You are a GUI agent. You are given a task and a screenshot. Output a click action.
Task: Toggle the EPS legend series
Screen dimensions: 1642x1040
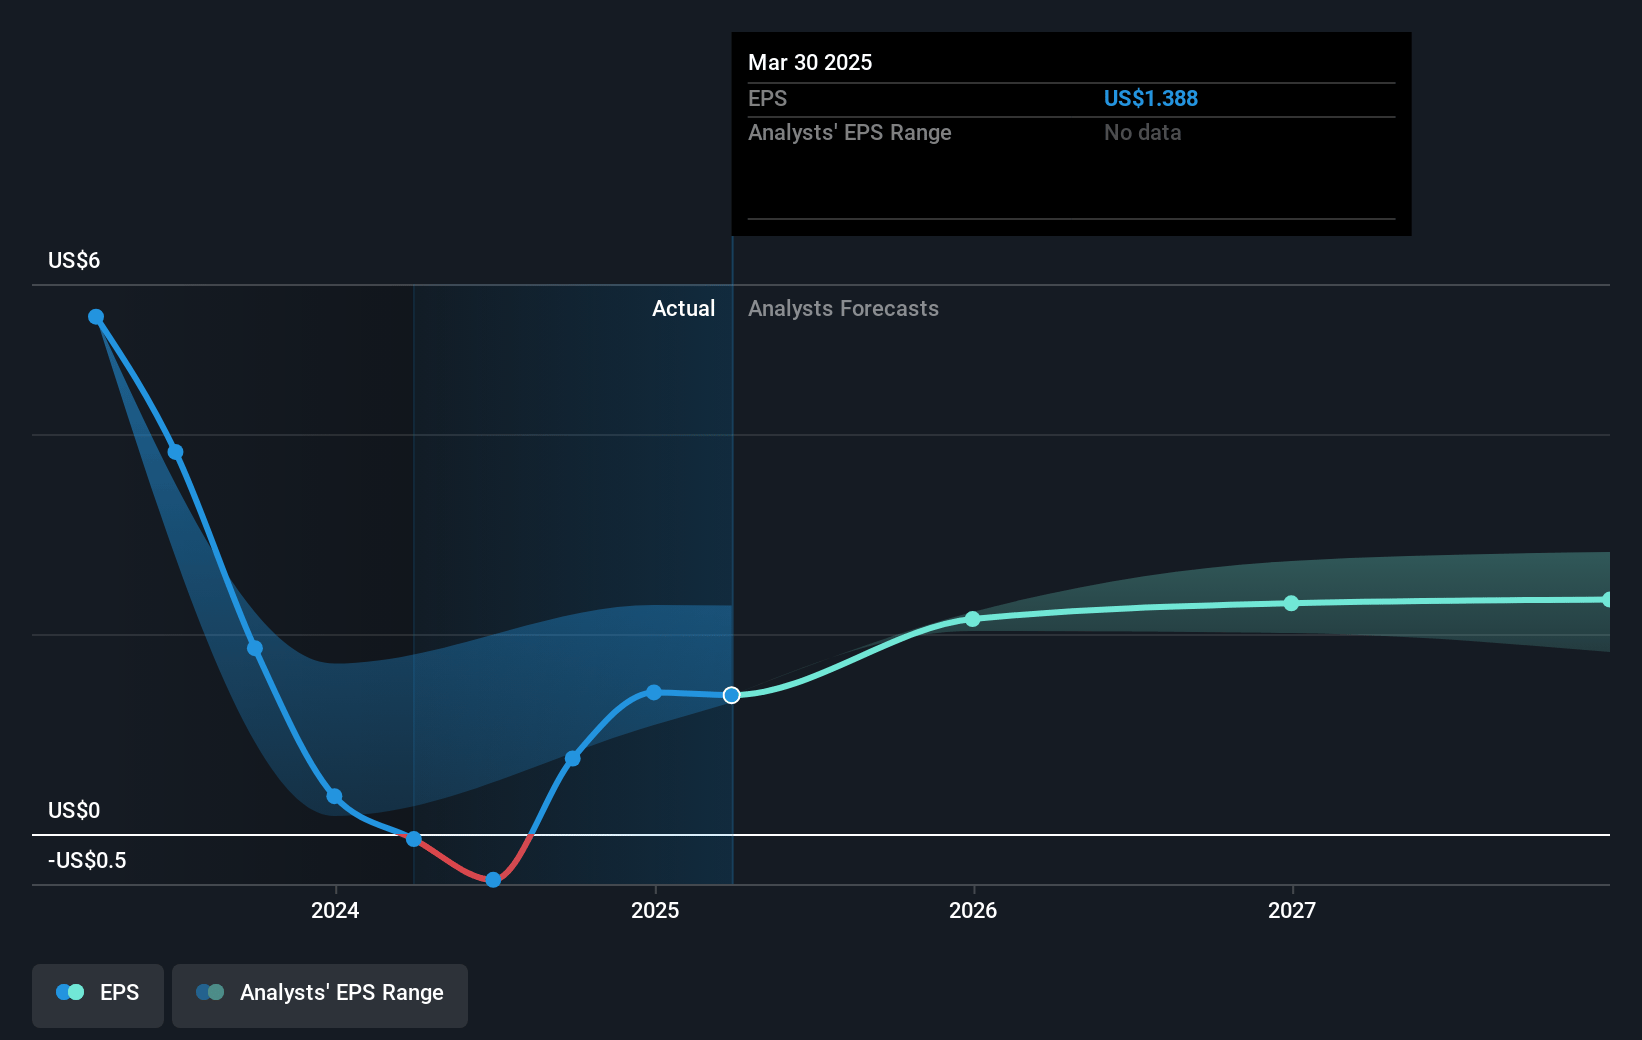point(98,995)
